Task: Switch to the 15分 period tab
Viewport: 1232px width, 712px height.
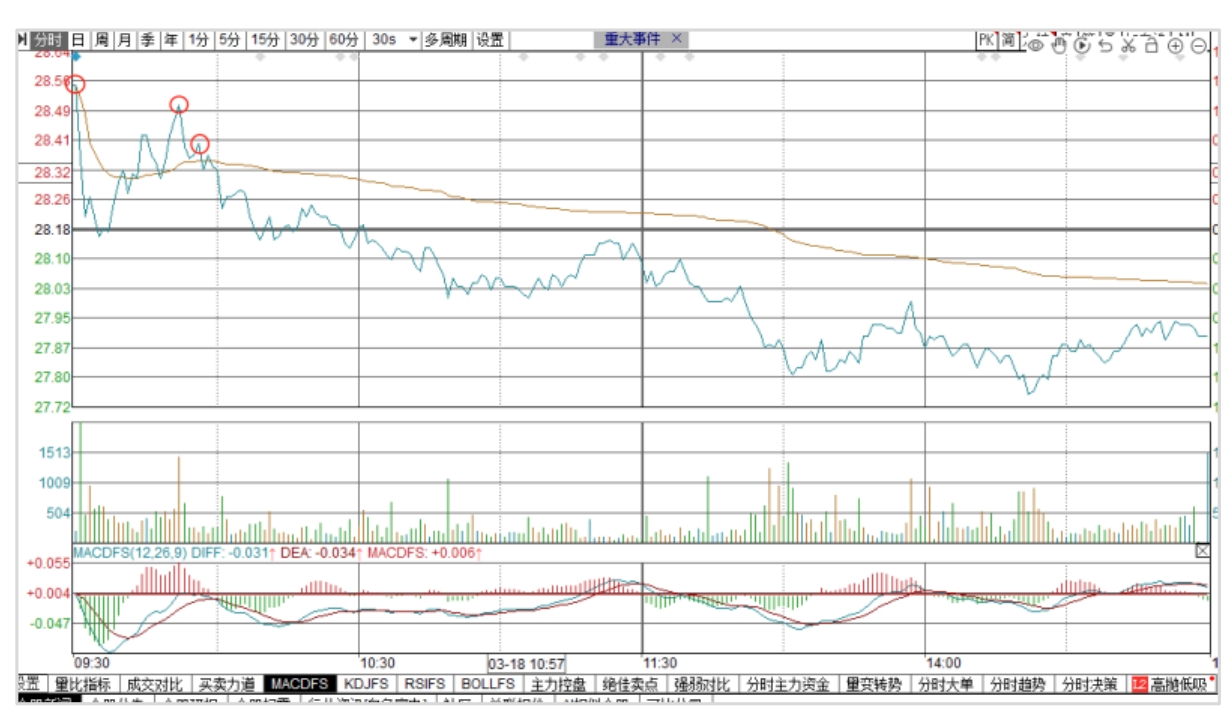Action: (x=265, y=40)
